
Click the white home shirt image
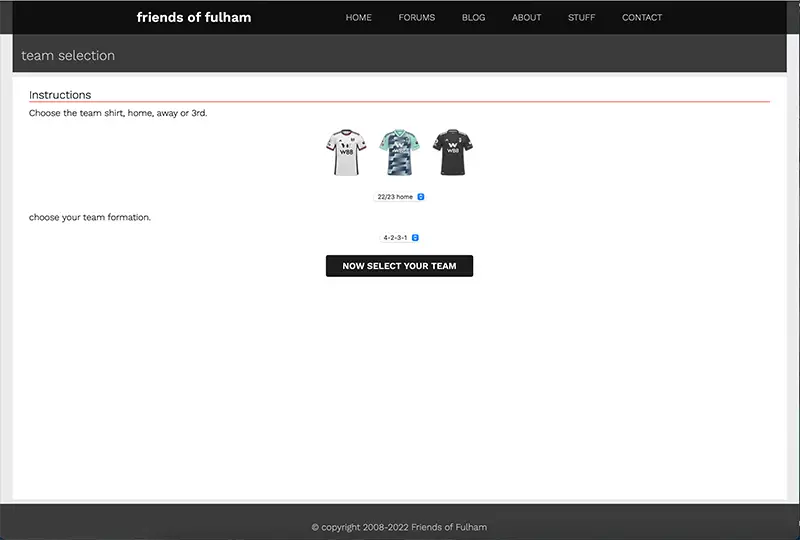point(346,153)
